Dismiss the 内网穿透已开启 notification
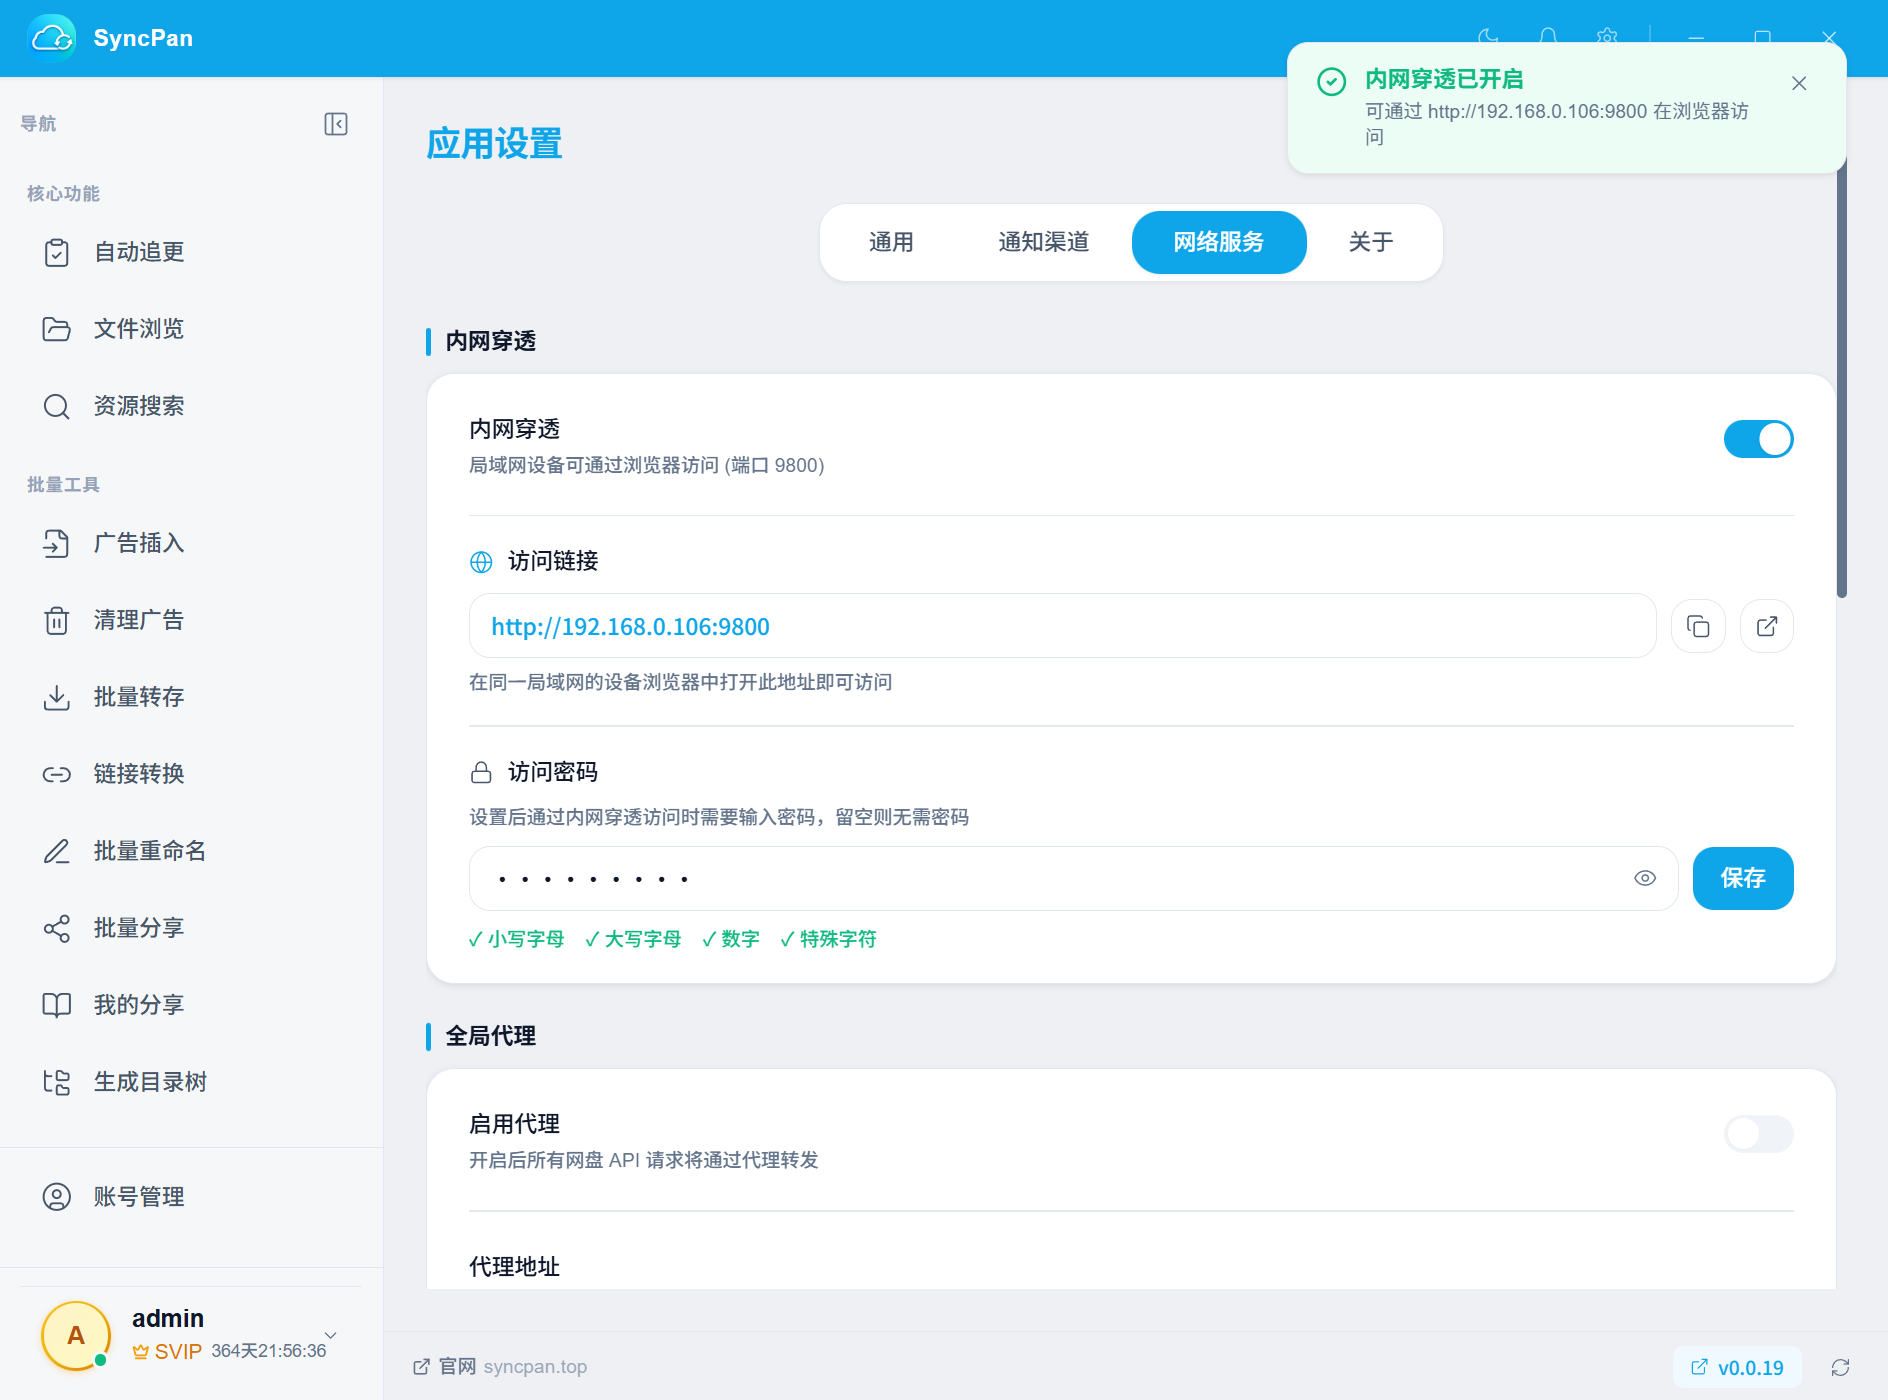Image resolution: width=1888 pixels, height=1400 pixels. click(x=1799, y=83)
